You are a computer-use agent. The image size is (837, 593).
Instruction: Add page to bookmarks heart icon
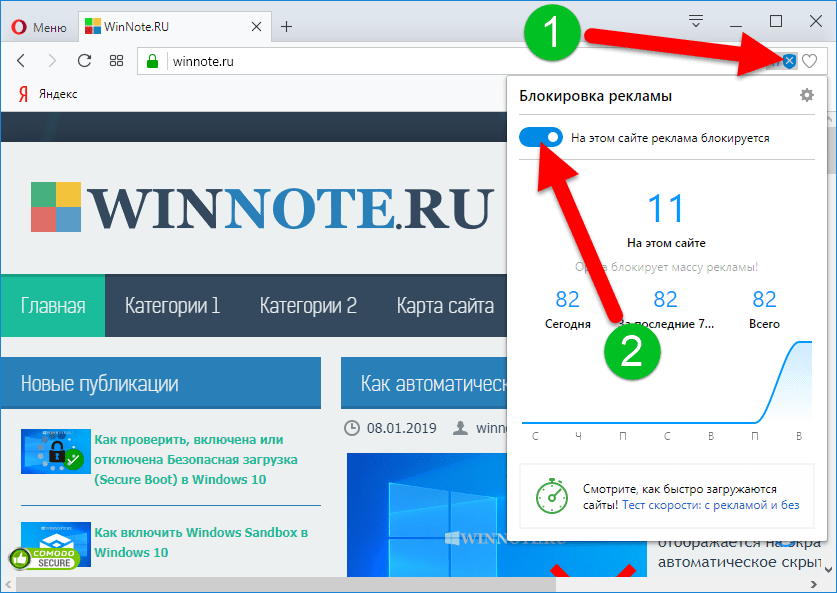point(810,61)
